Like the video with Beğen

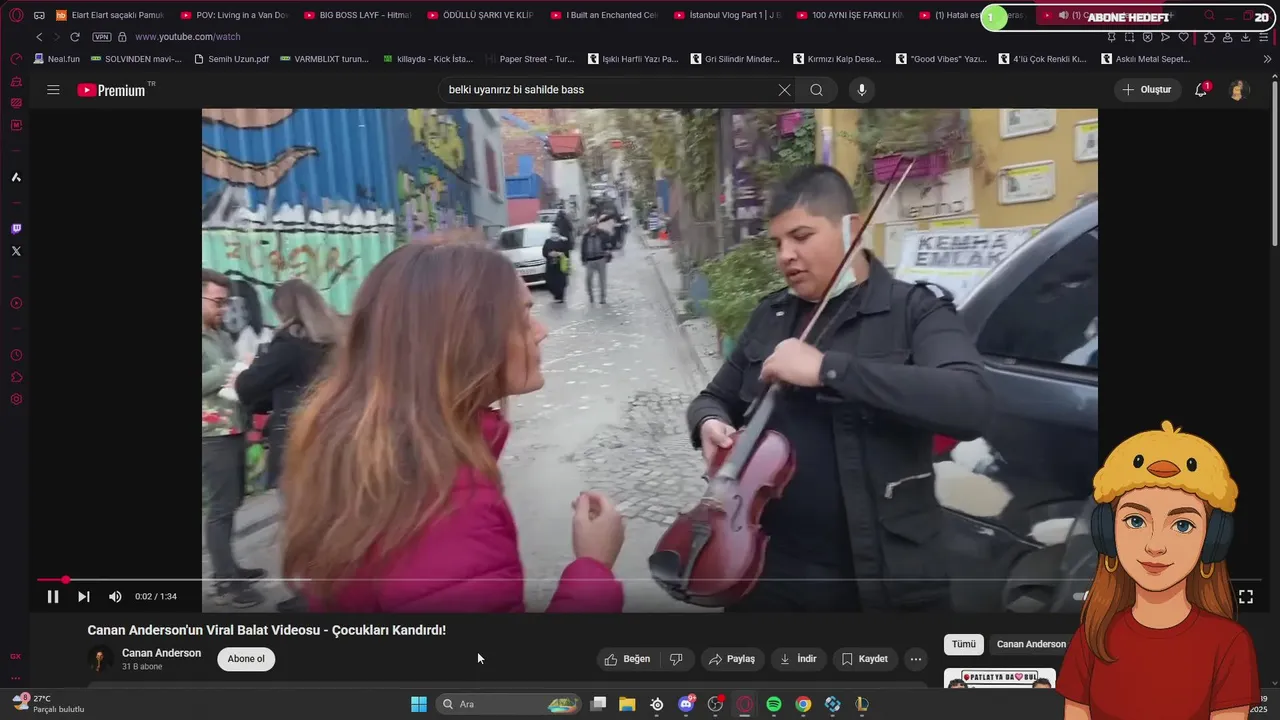(628, 659)
